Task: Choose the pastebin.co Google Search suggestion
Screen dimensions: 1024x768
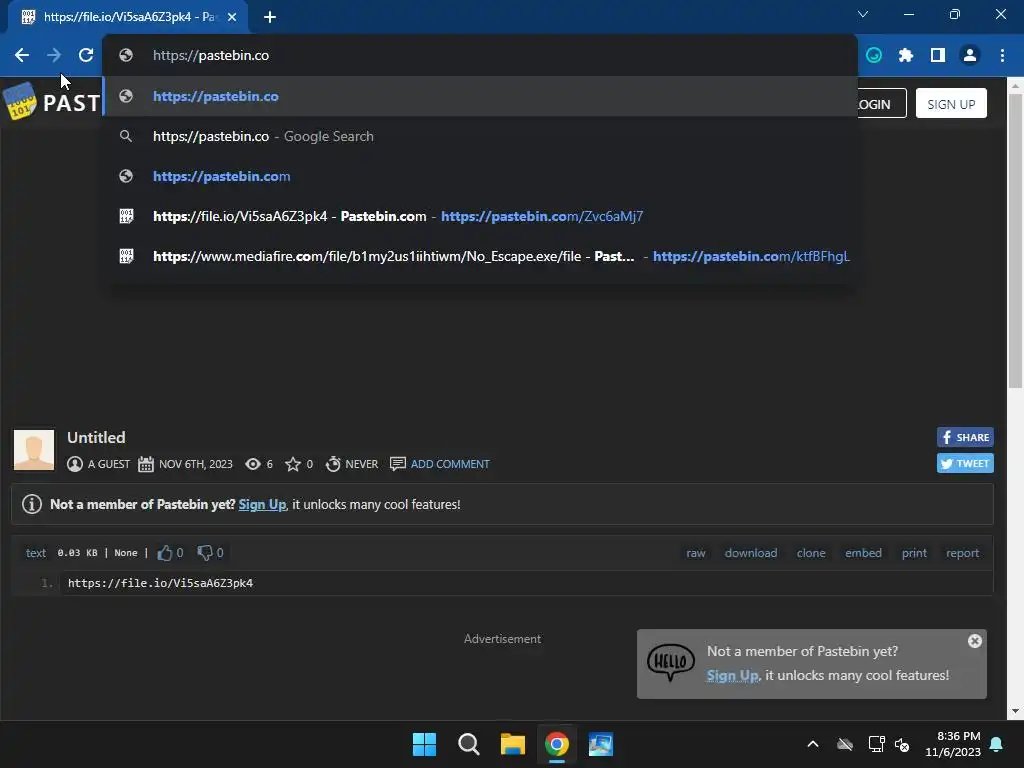Action: (480, 136)
